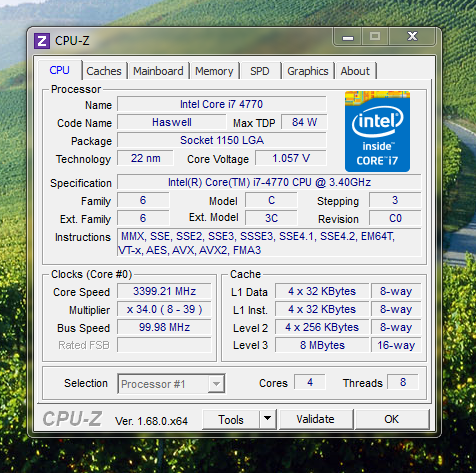476x473 pixels.
Task: Click the Cores value '4'
Action: click(310, 382)
